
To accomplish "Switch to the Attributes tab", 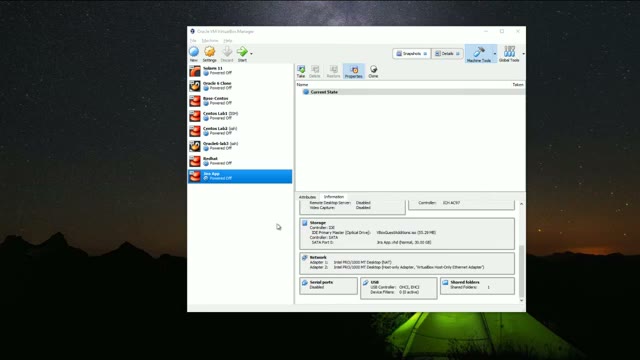I will coord(307,197).
